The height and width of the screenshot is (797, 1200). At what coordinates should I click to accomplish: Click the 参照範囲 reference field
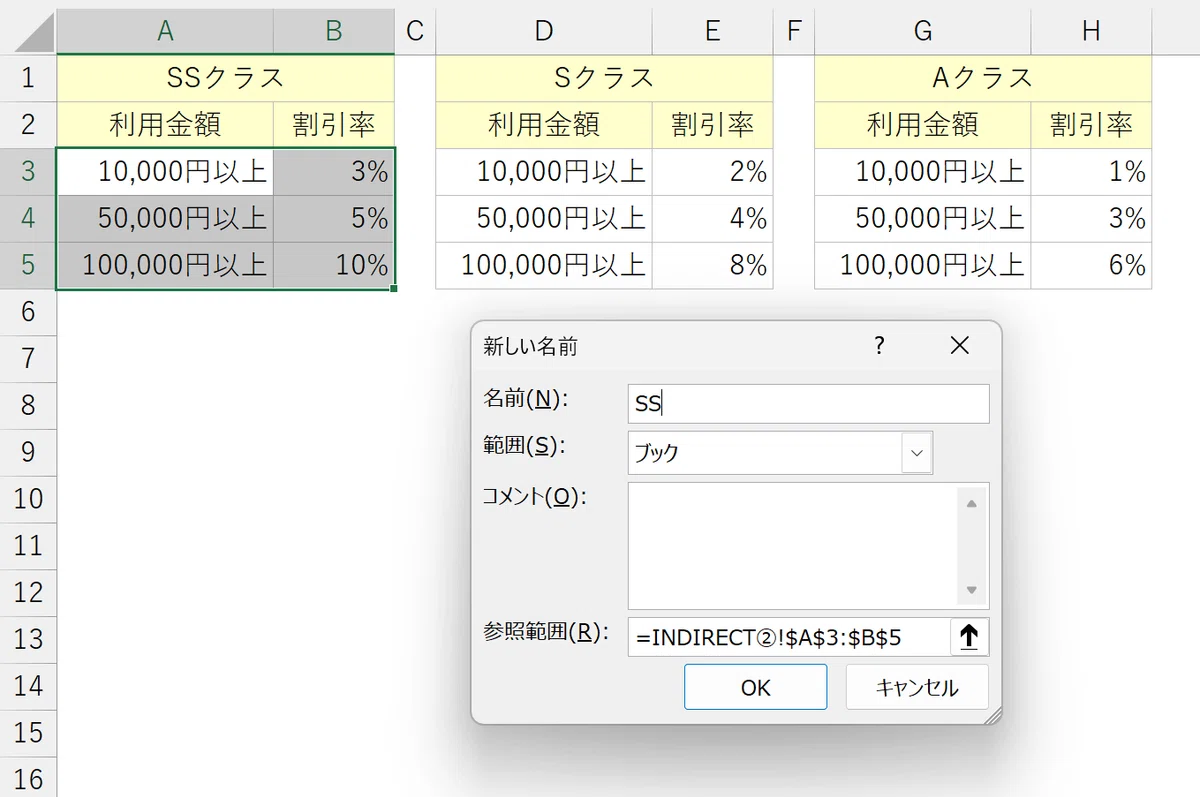pos(789,637)
